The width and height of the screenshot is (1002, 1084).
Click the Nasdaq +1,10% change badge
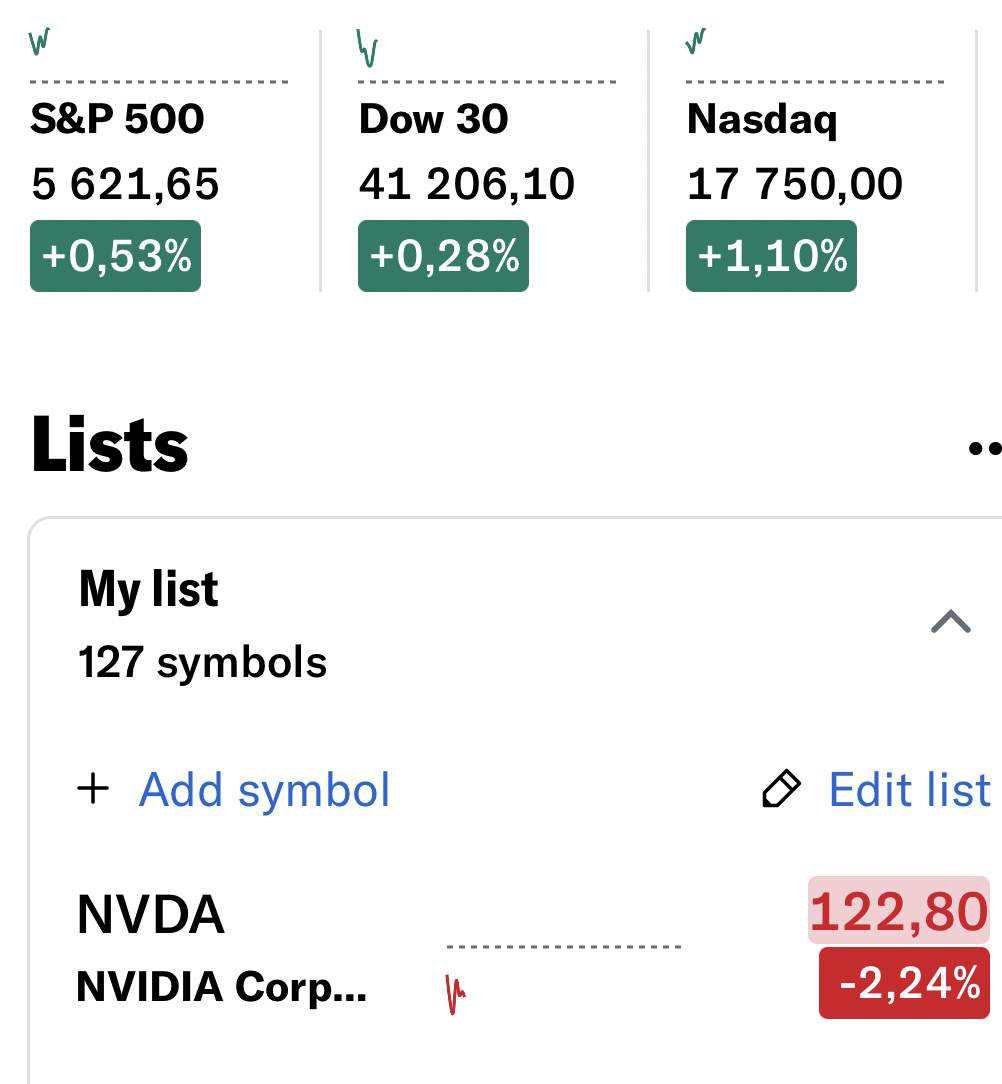pyautogui.click(x=771, y=257)
